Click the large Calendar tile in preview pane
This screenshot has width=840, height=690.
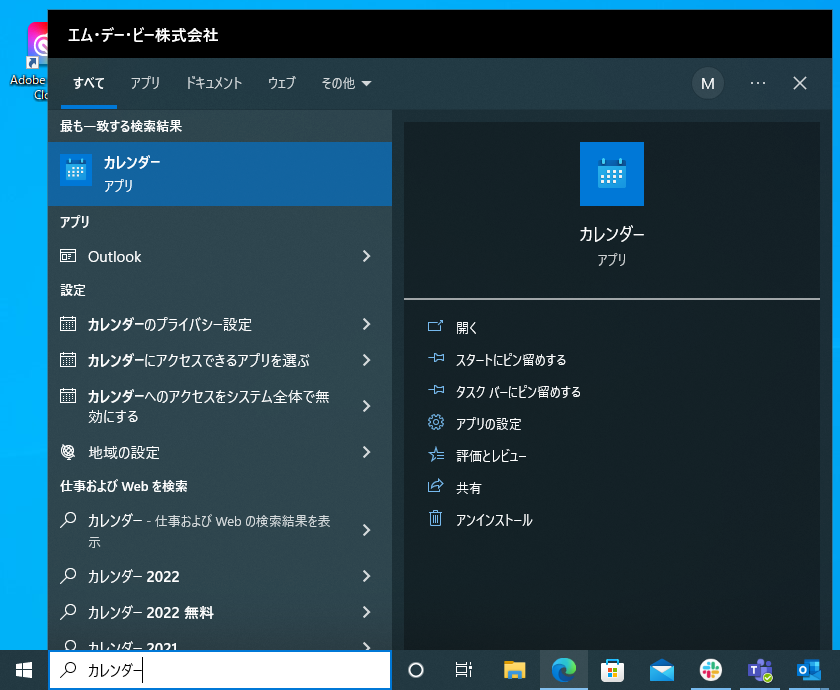click(612, 174)
